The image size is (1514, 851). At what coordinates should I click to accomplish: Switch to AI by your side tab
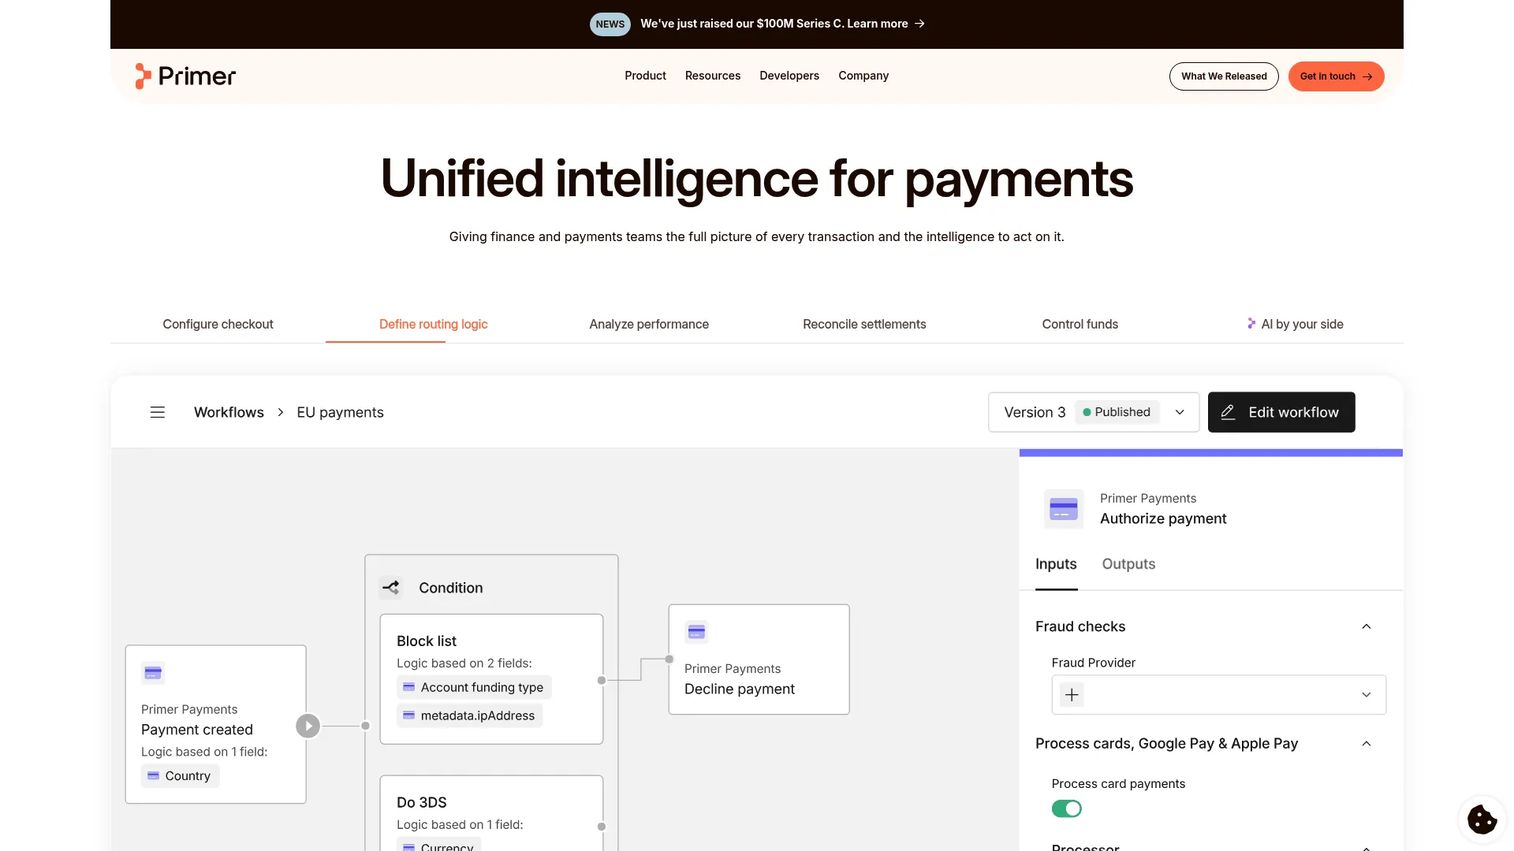[x=1295, y=324]
